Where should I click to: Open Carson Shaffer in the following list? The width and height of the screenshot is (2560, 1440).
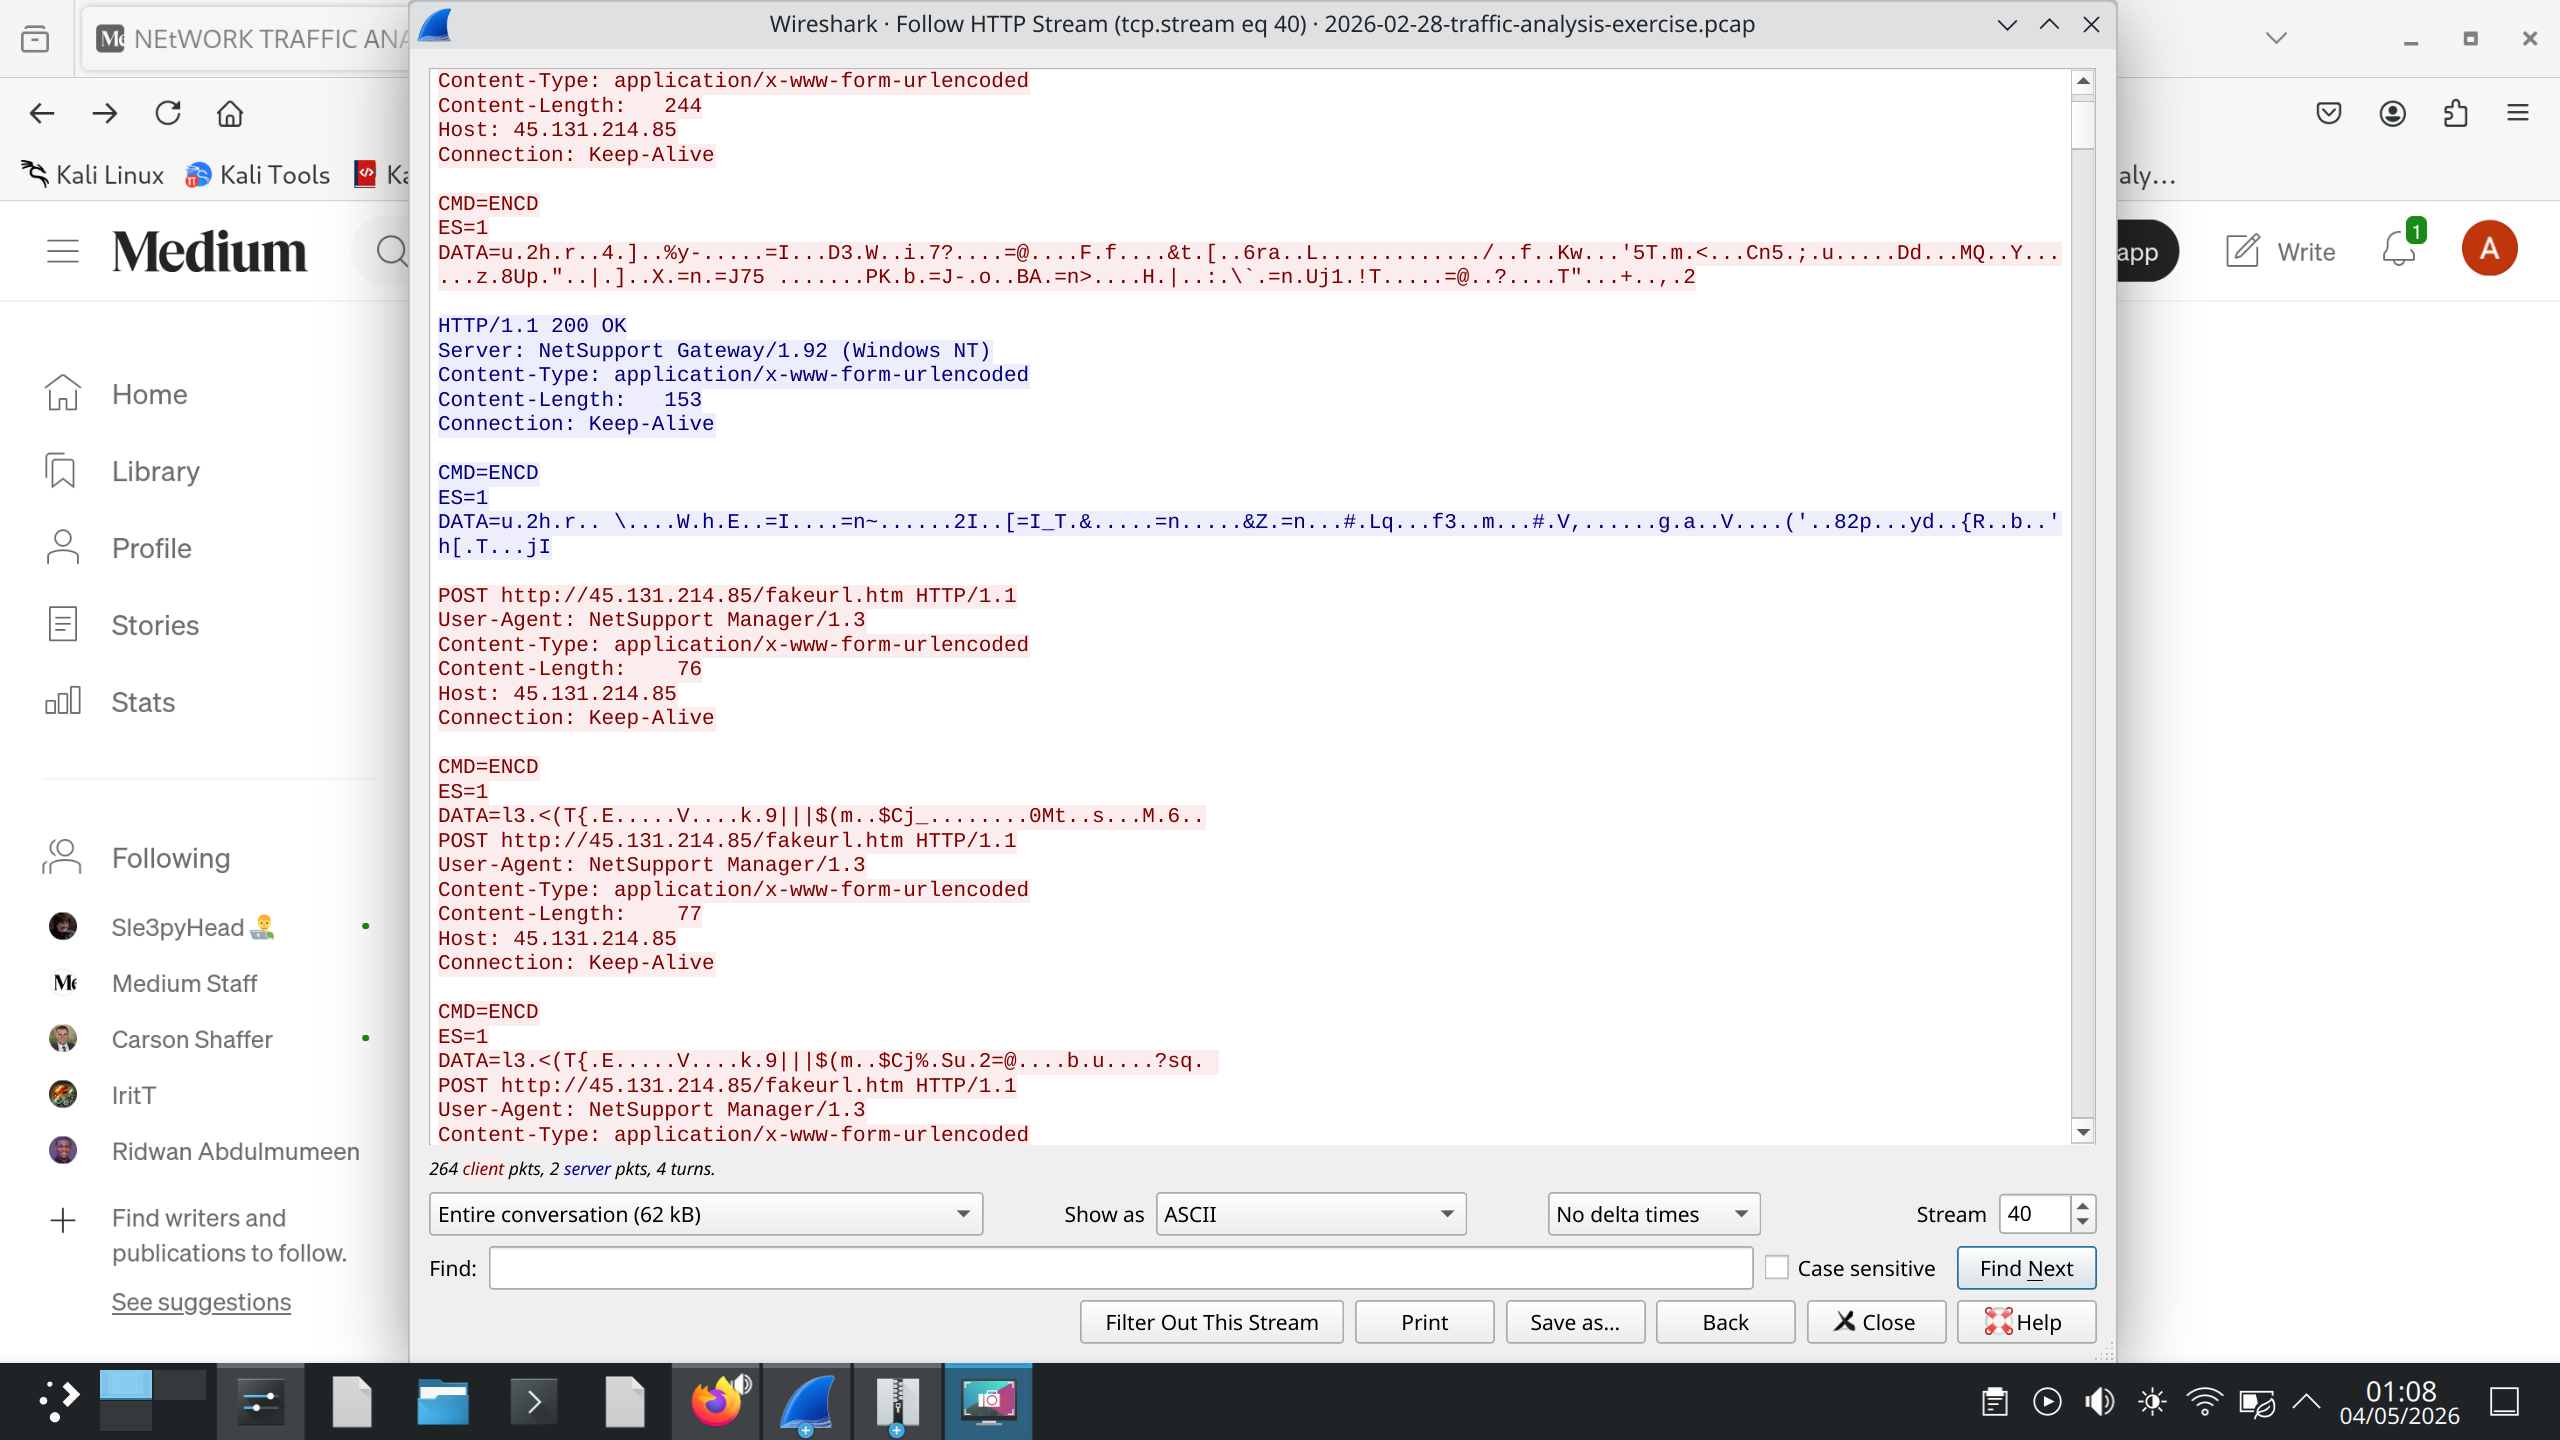point(192,1039)
